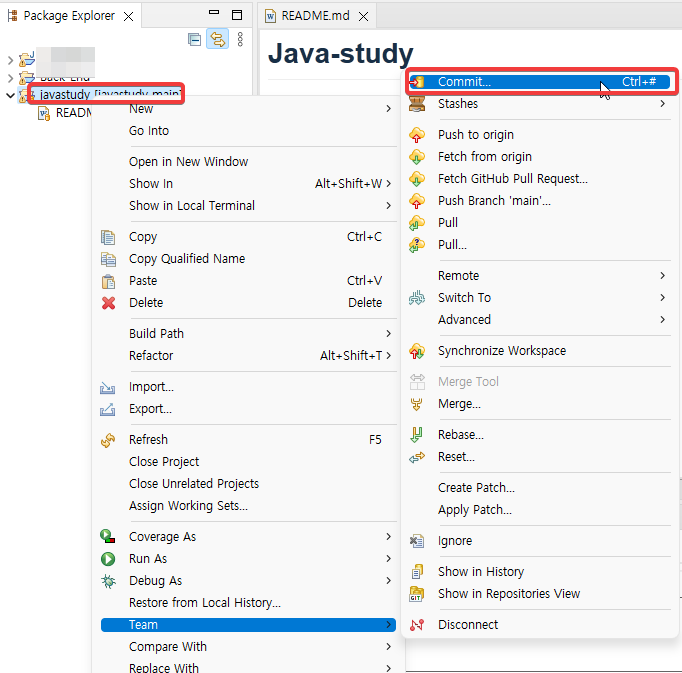Close the Package Explorer tab
Screen dimensions: 682x673
pyautogui.click(x=128, y=17)
